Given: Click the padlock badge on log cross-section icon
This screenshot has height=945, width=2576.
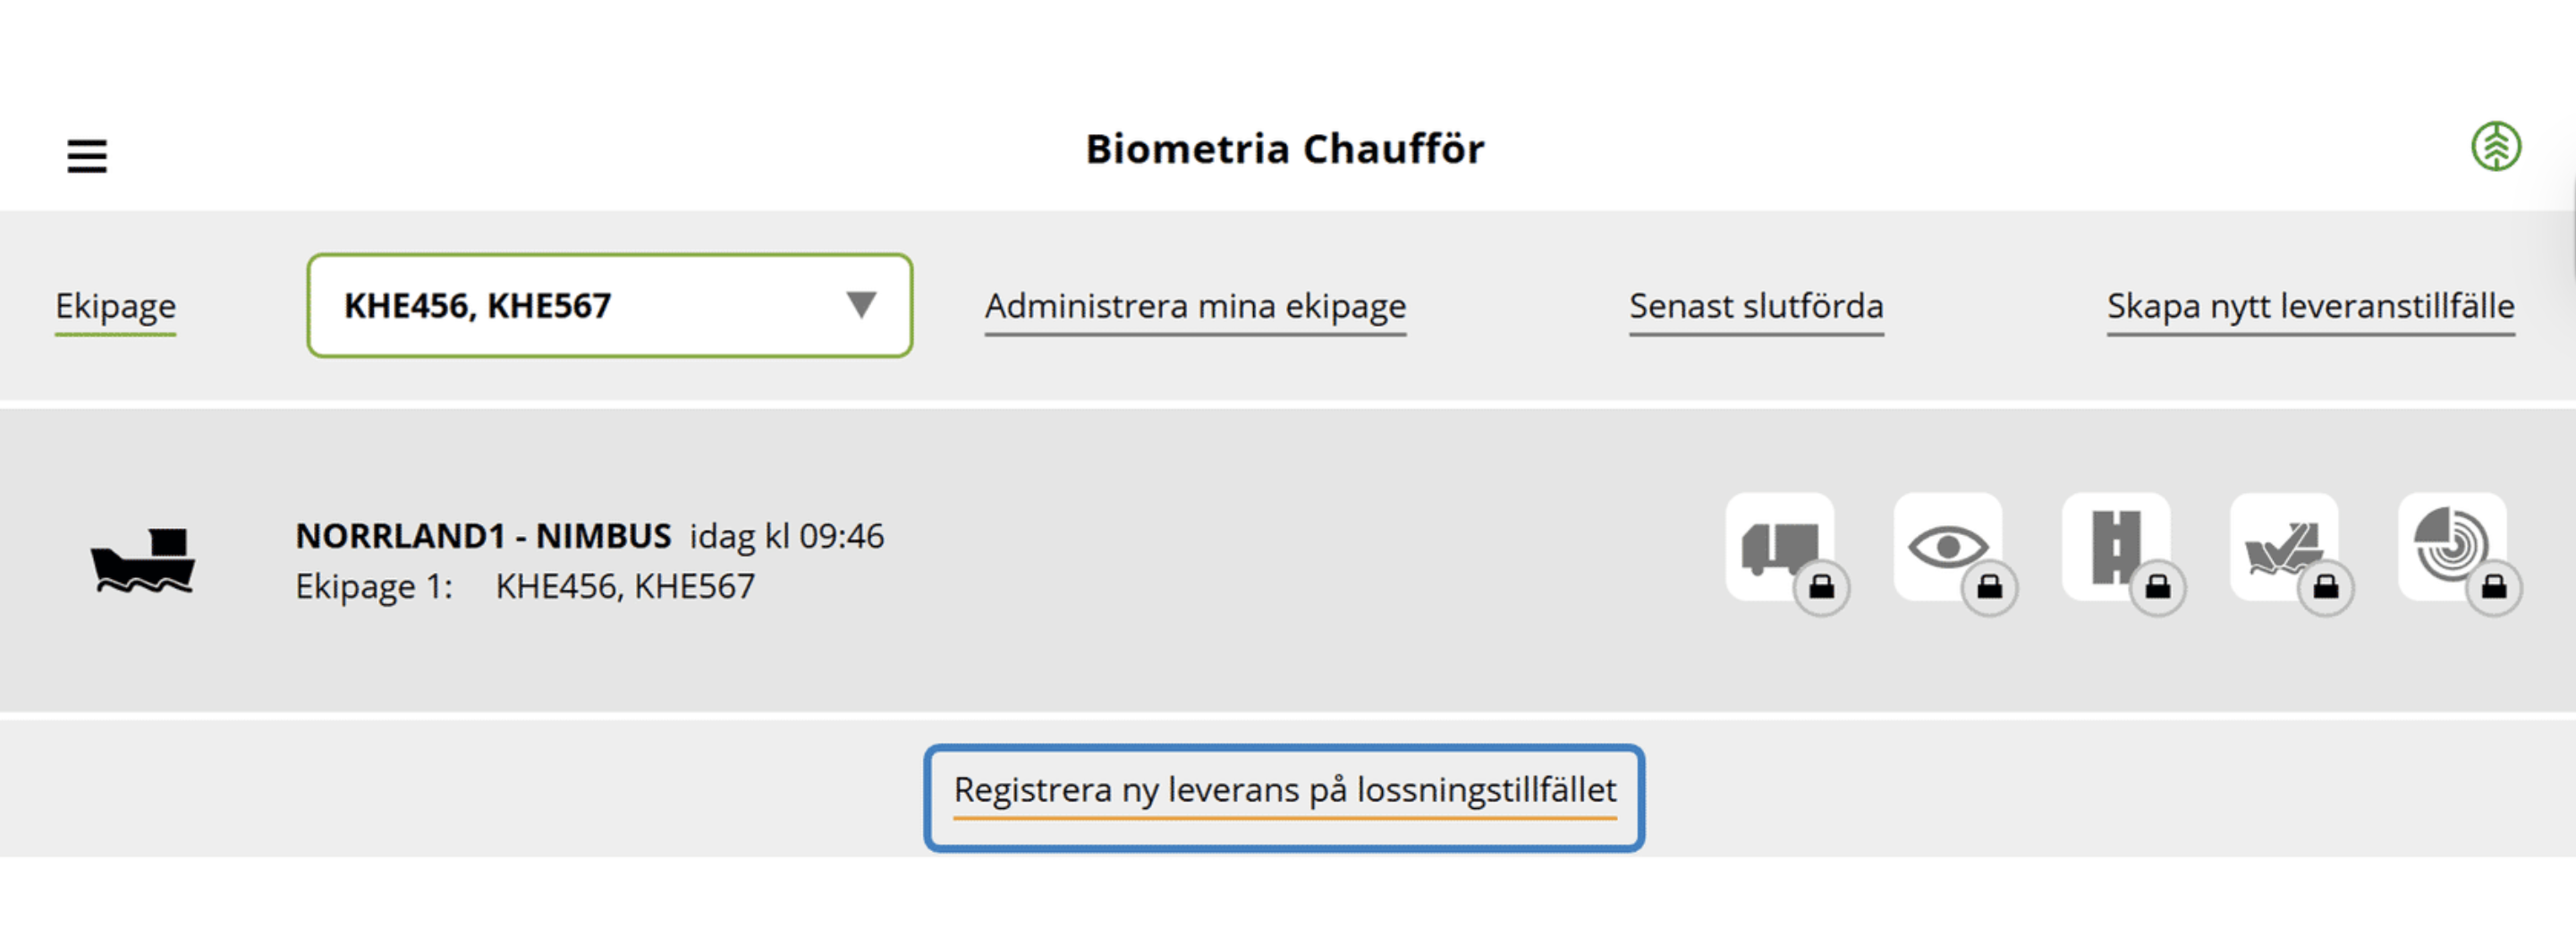Looking at the screenshot, I should pos(2493,588).
